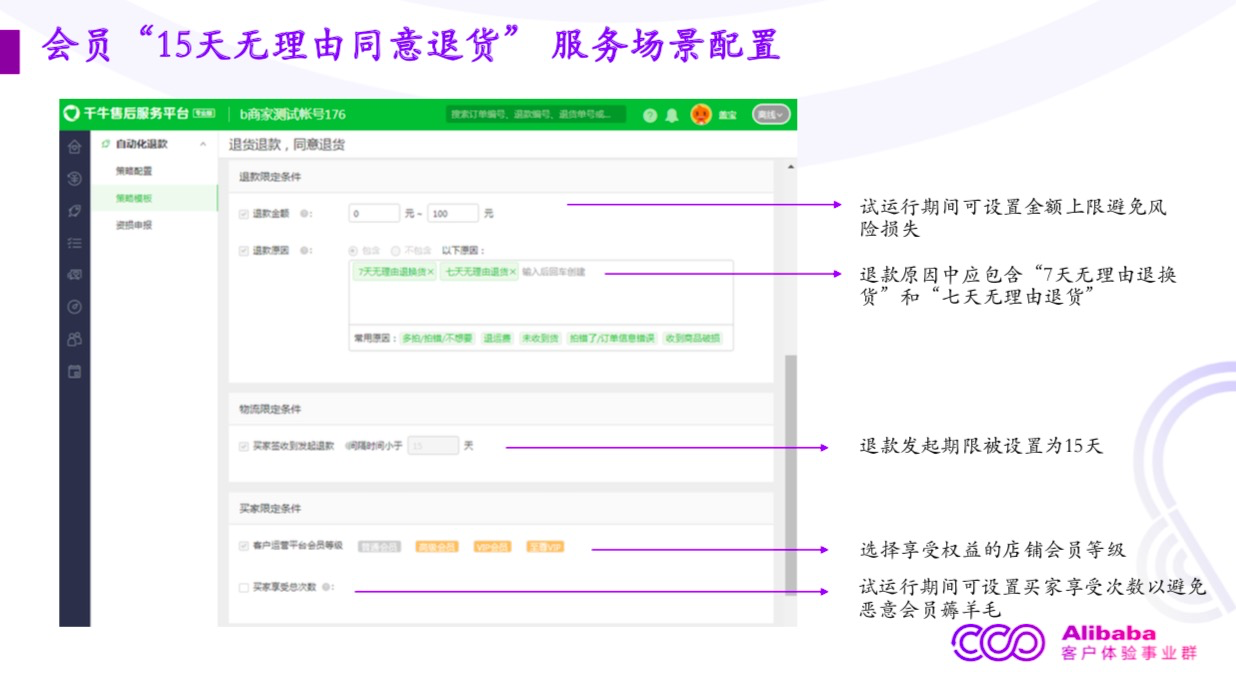
Task: Add common reason 退运费
Action: 497,339
